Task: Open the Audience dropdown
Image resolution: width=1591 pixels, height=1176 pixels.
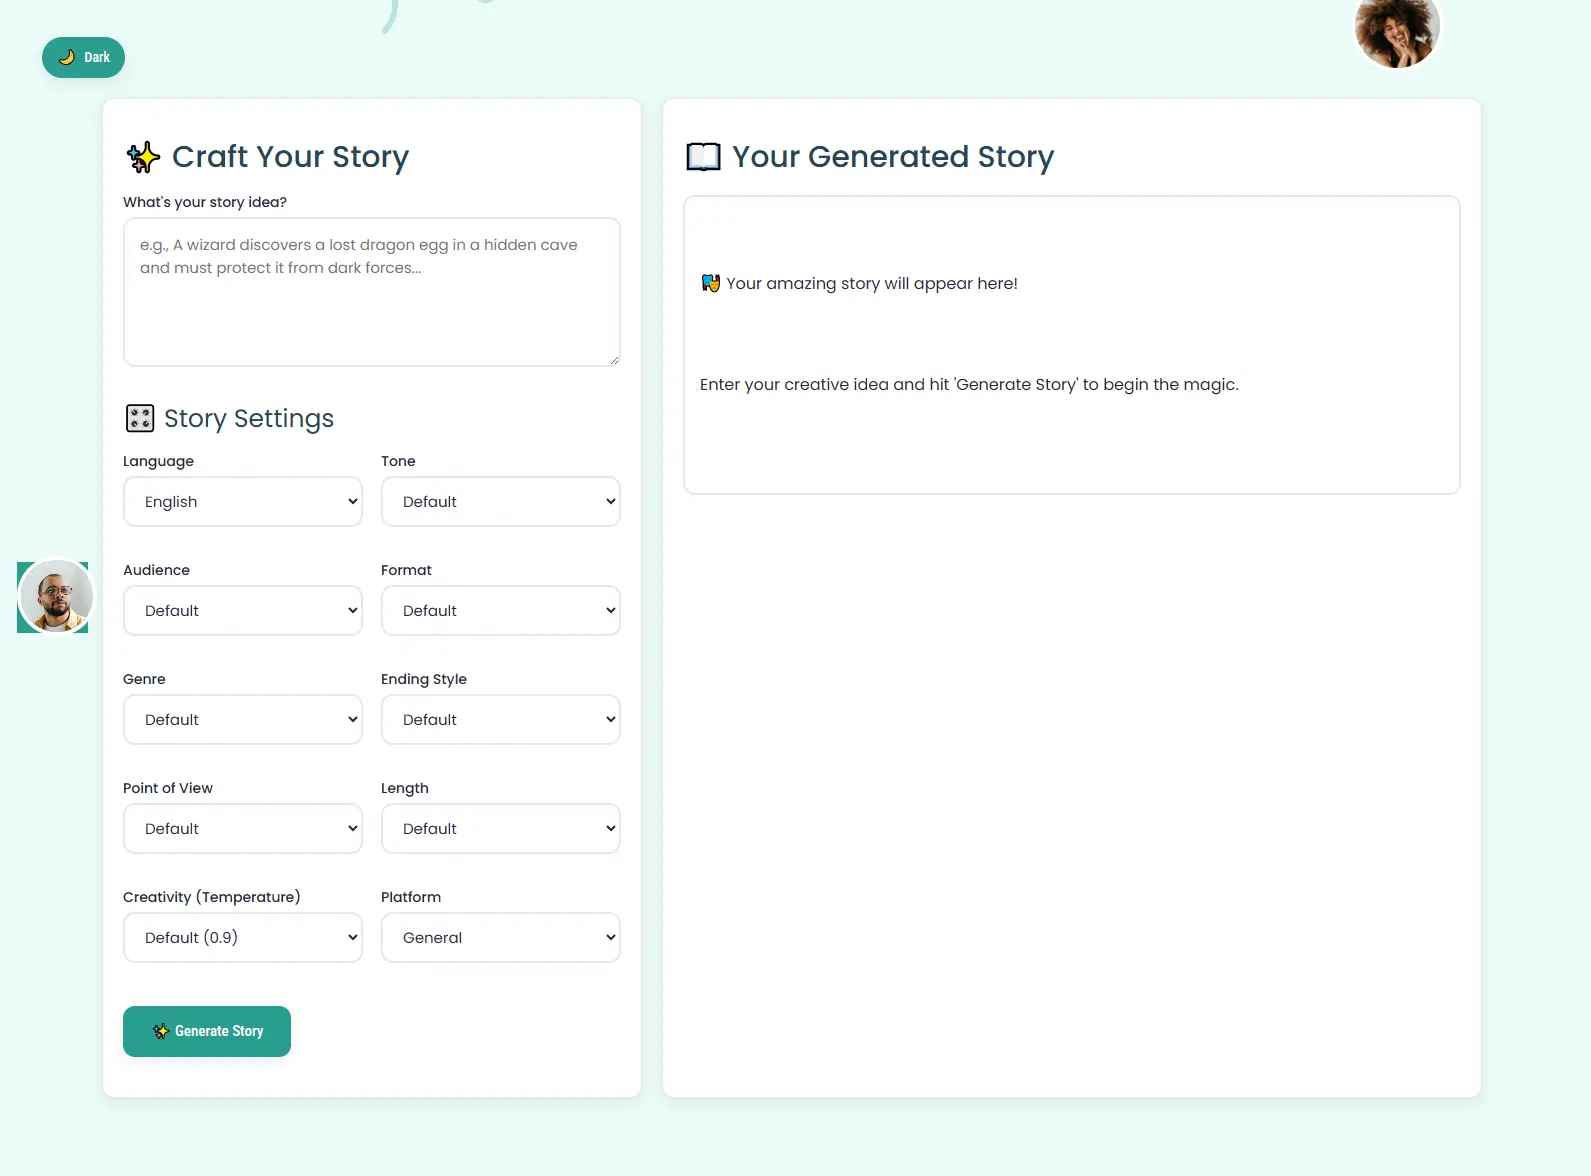Action: click(243, 610)
